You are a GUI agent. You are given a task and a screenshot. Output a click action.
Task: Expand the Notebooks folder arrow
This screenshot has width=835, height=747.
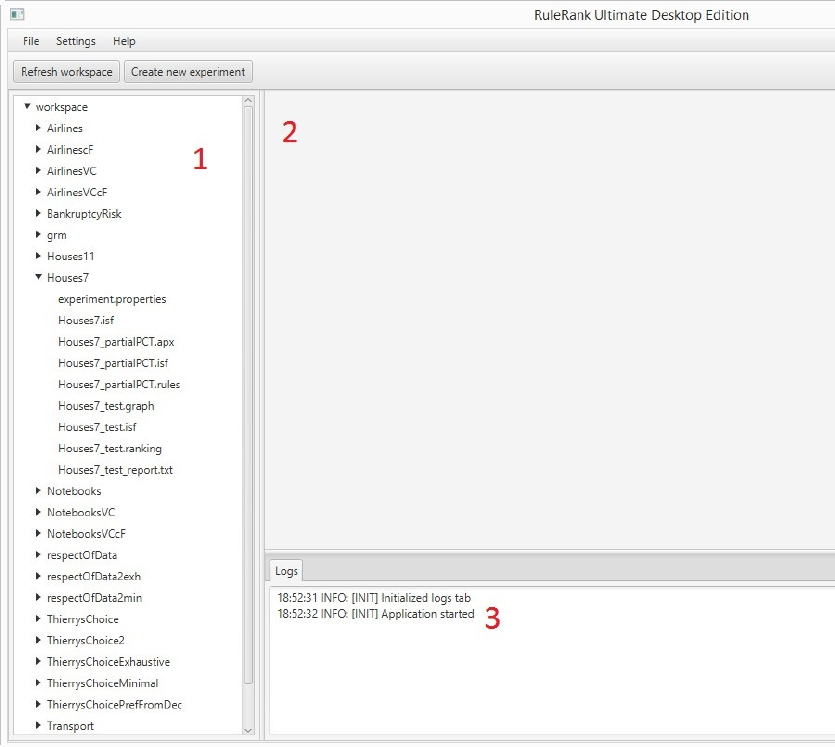38,490
